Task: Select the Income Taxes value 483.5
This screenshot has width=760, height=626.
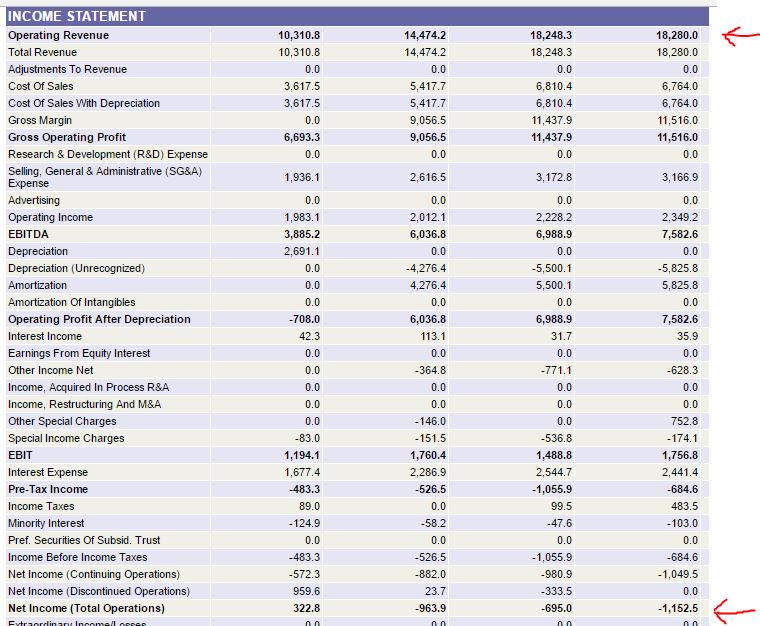Action: [682, 506]
